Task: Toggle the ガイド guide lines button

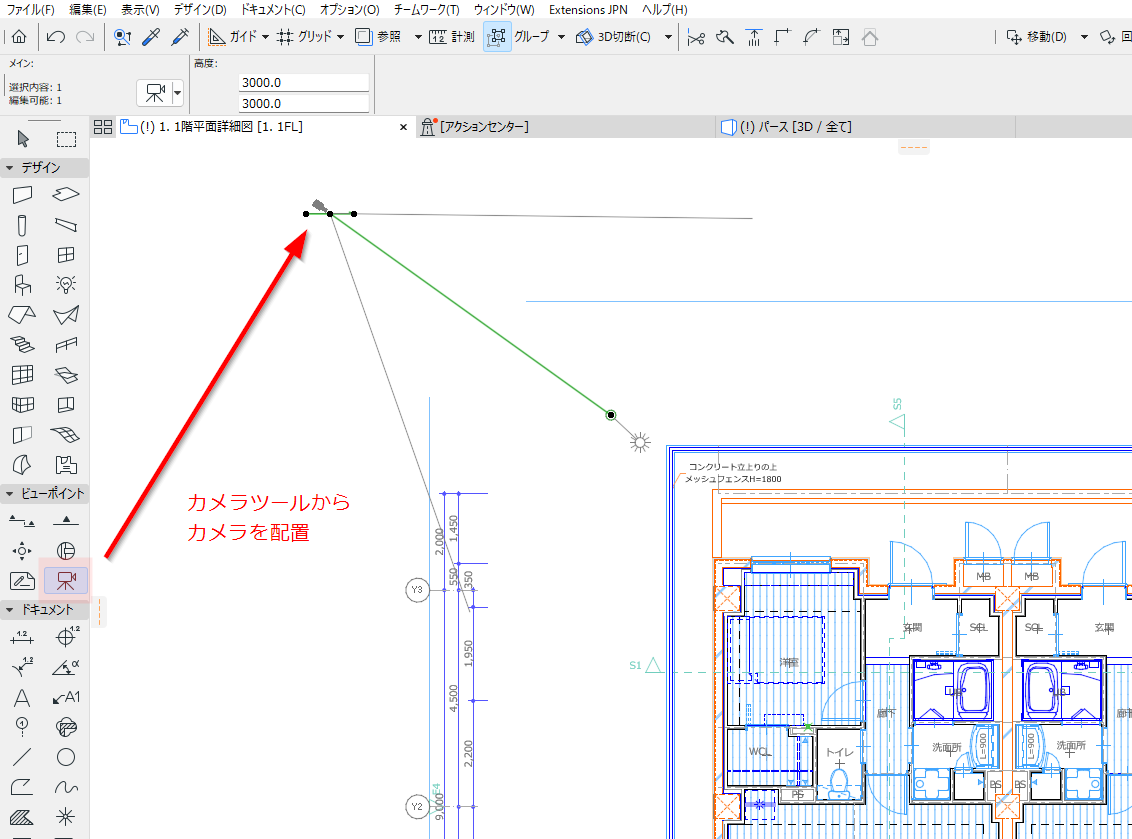Action: (232, 36)
